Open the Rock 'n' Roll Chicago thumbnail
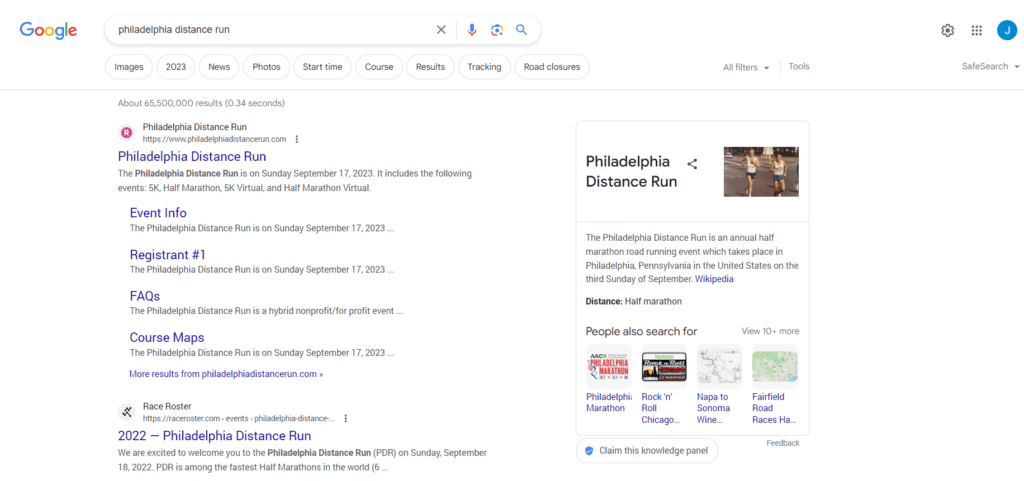The width and height of the screenshot is (1024, 481). coord(664,366)
